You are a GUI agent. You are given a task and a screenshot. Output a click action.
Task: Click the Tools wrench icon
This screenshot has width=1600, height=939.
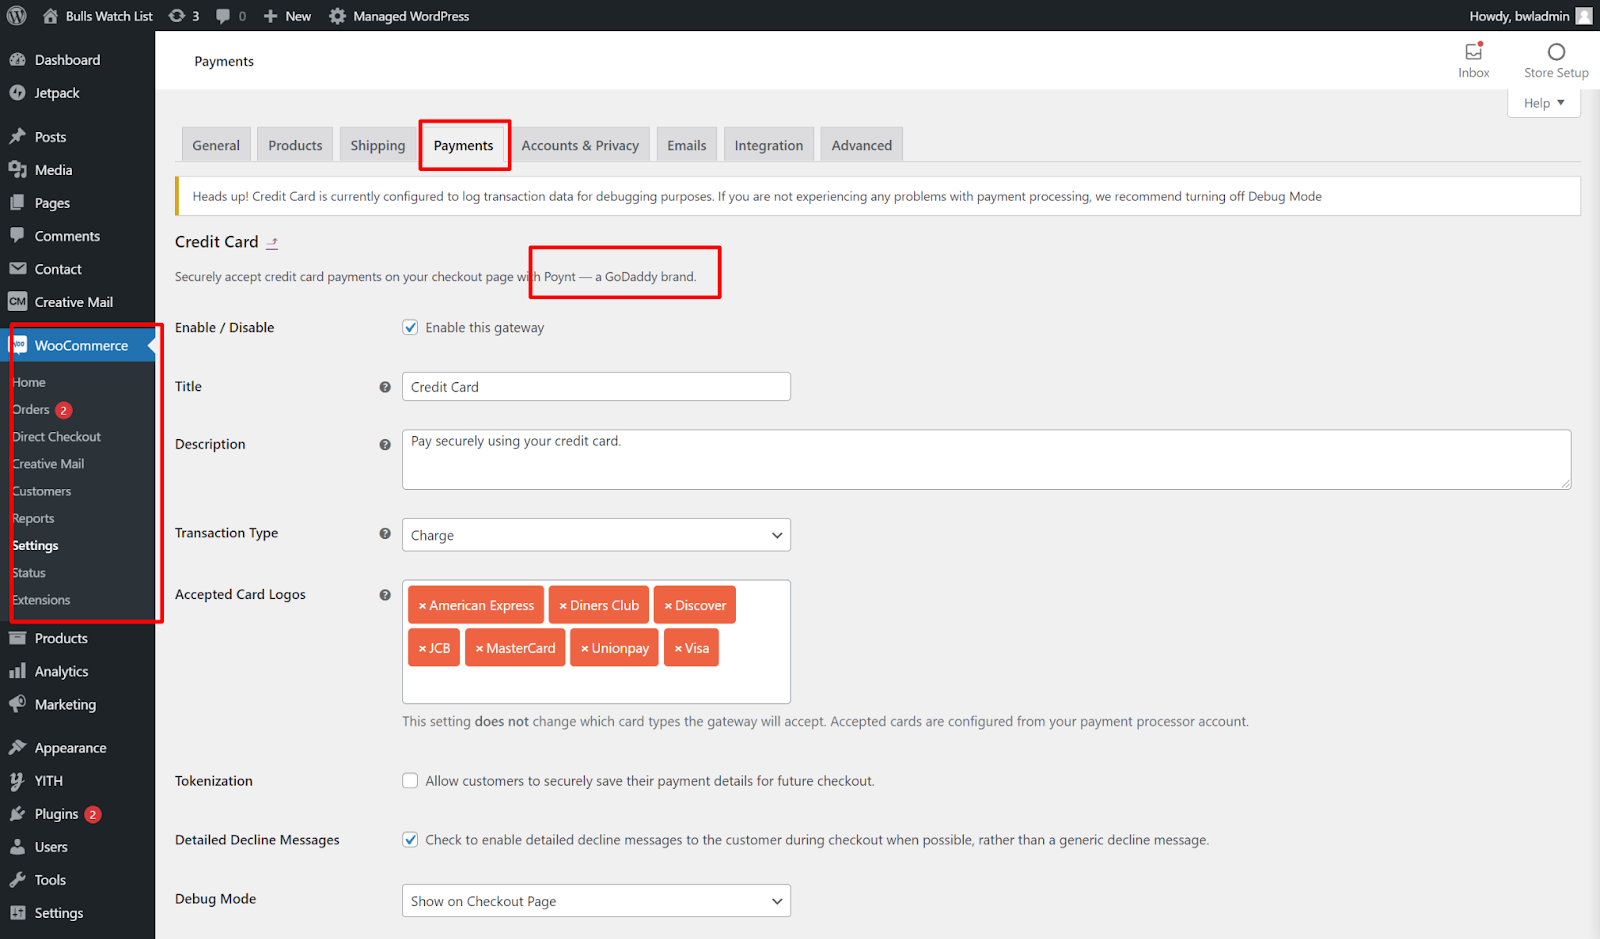click(x=17, y=880)
